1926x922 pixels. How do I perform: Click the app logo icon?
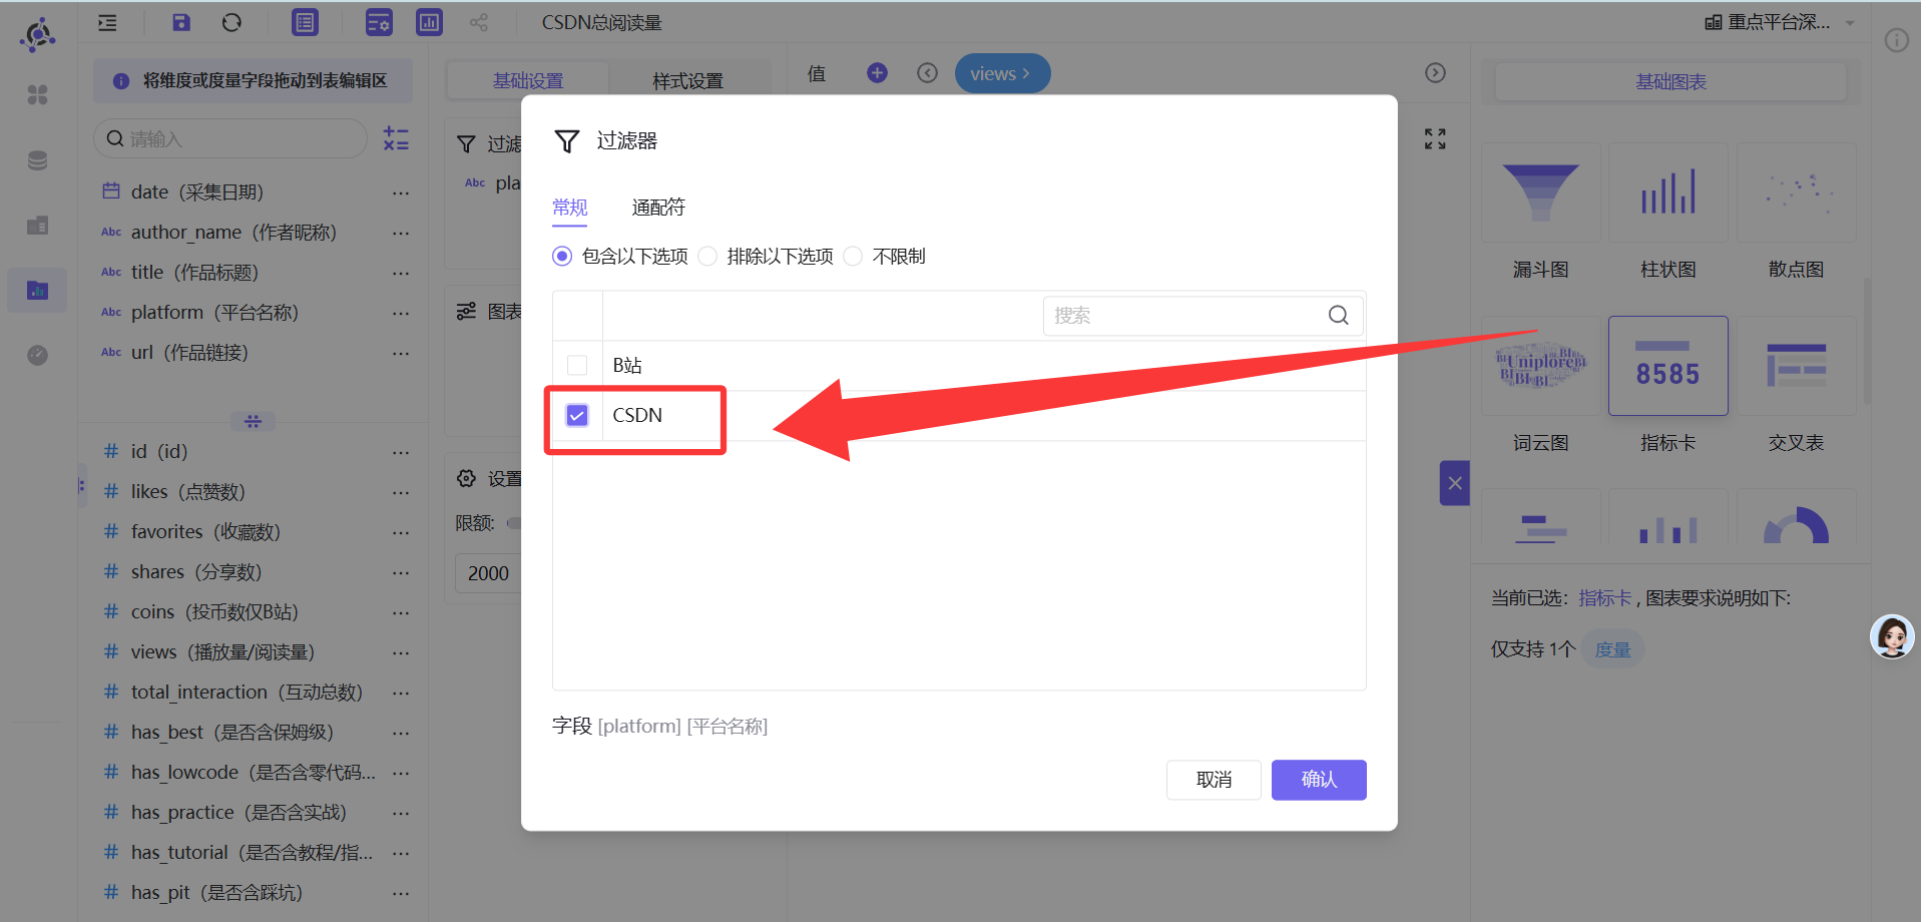(x=37, y=34)
